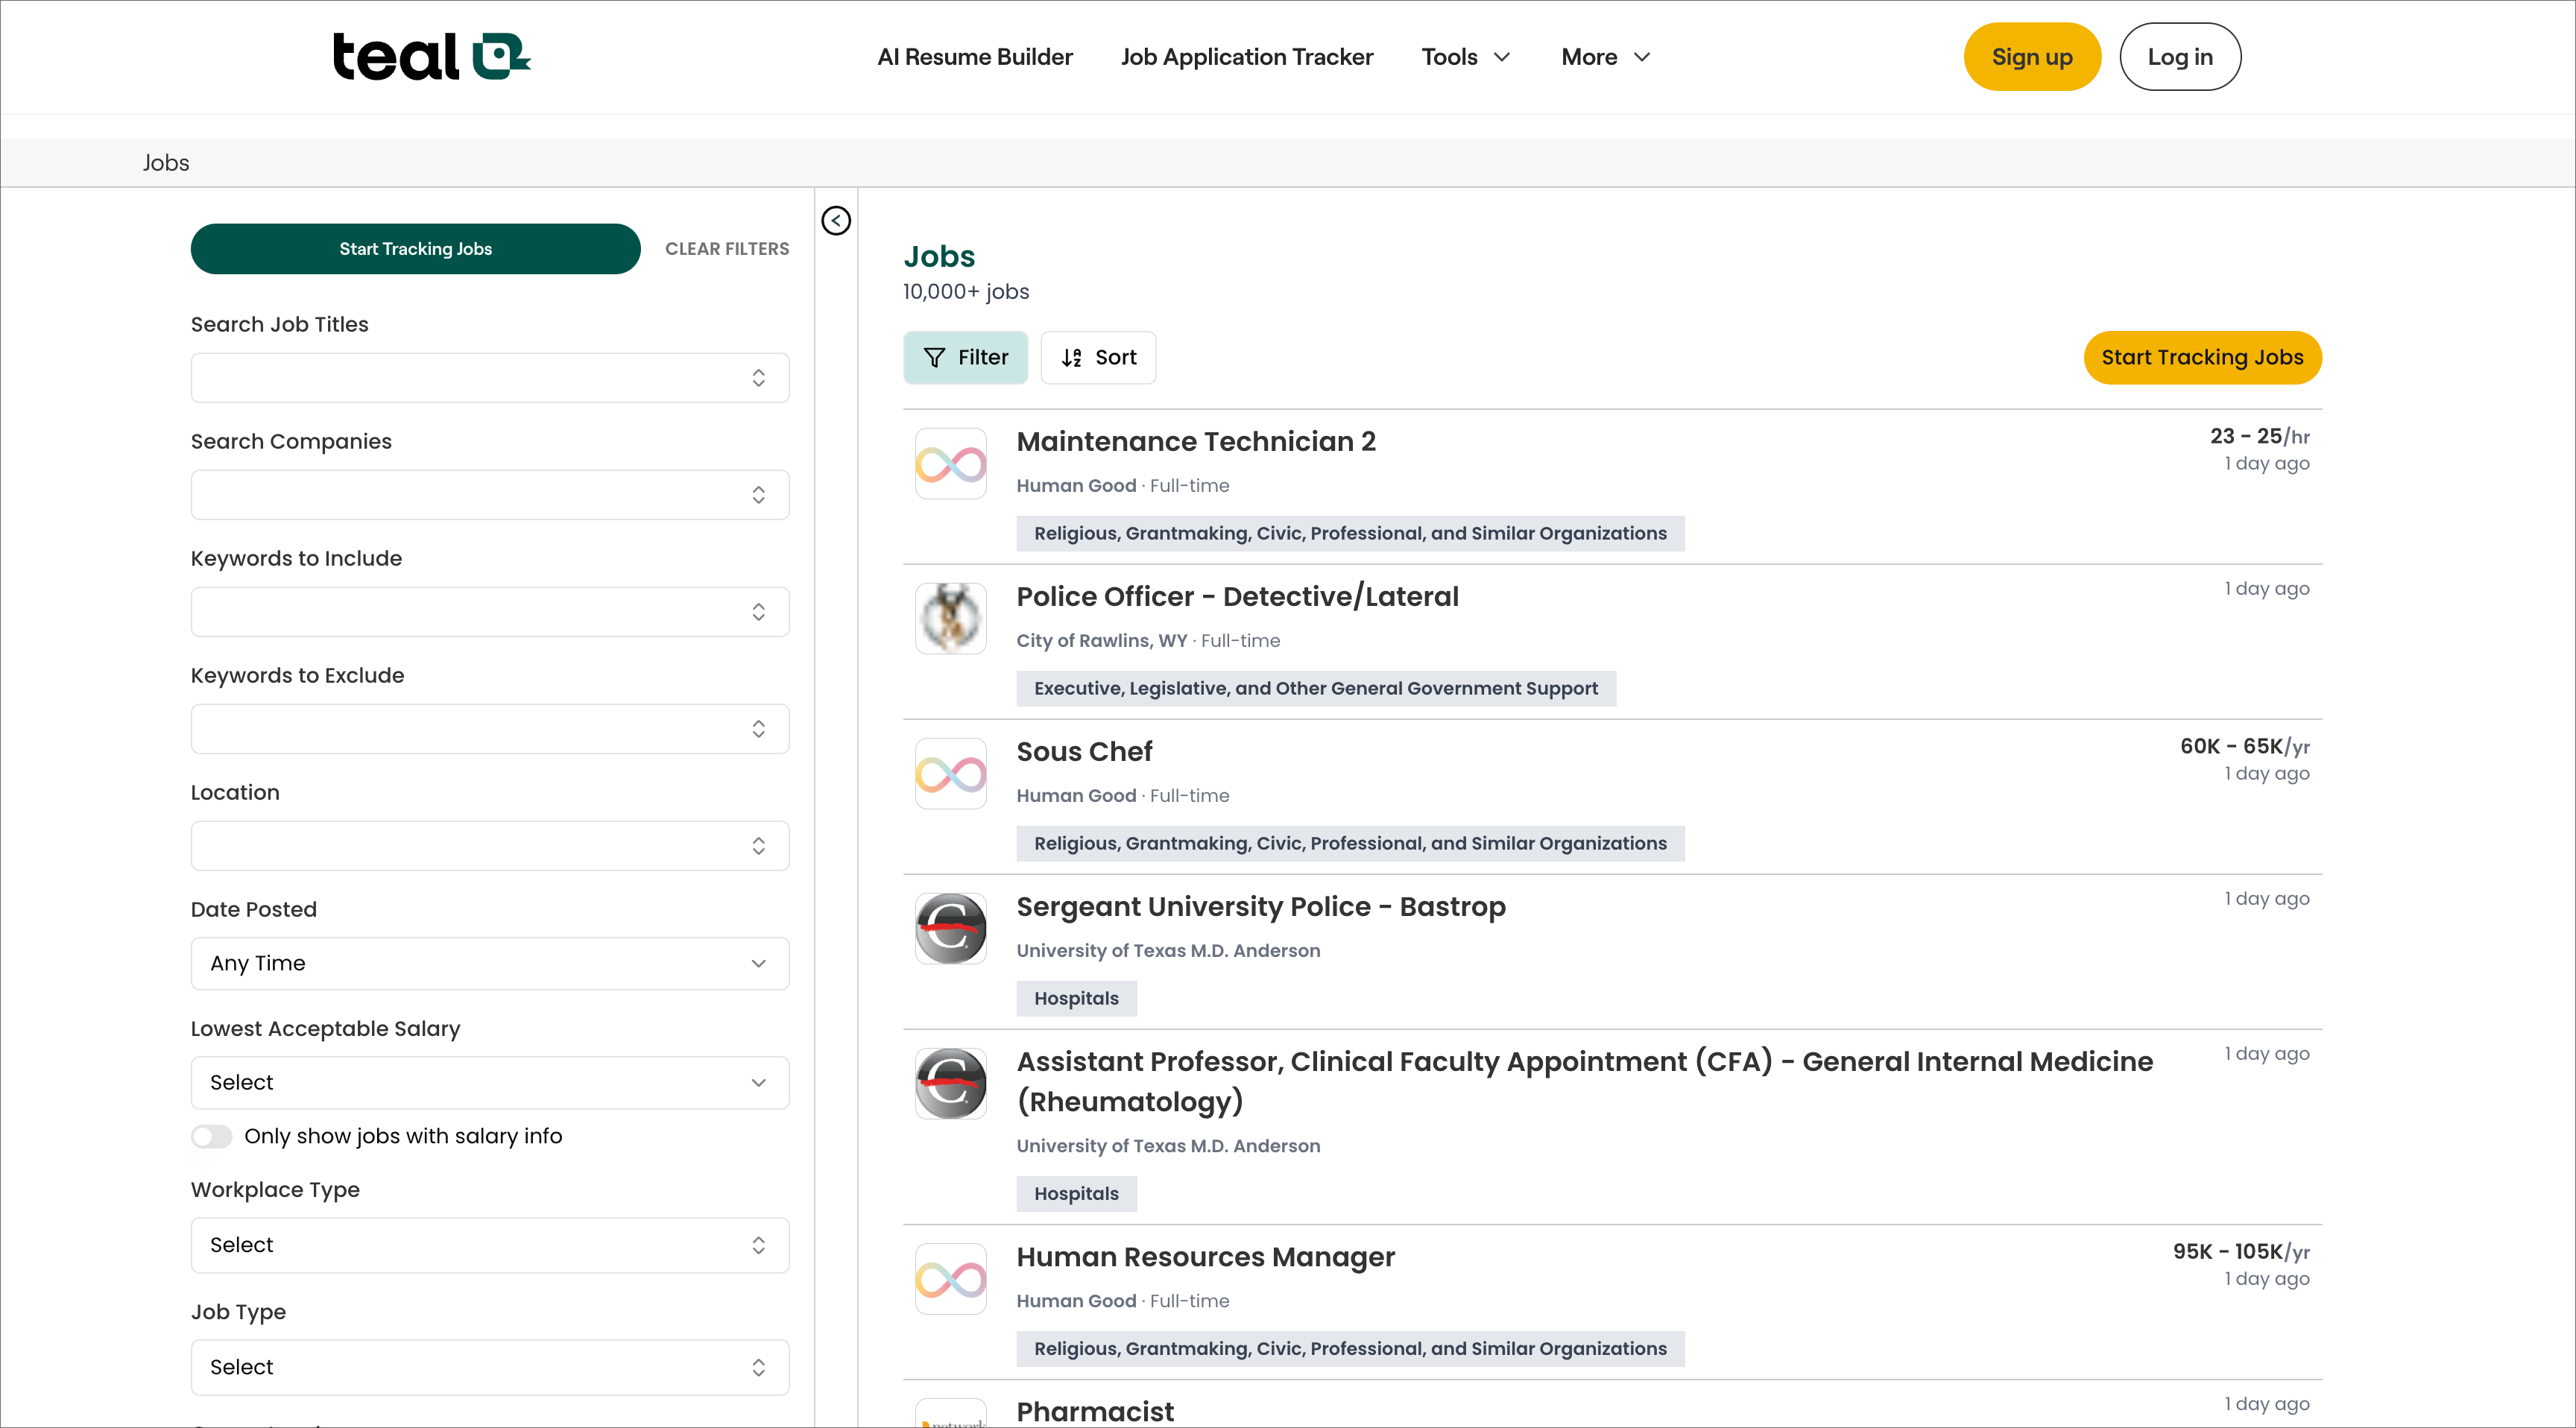2576x1428 pixels.
Task: Click the 60K - 65K/yr salary text
Action: [x=2244, y=747]
